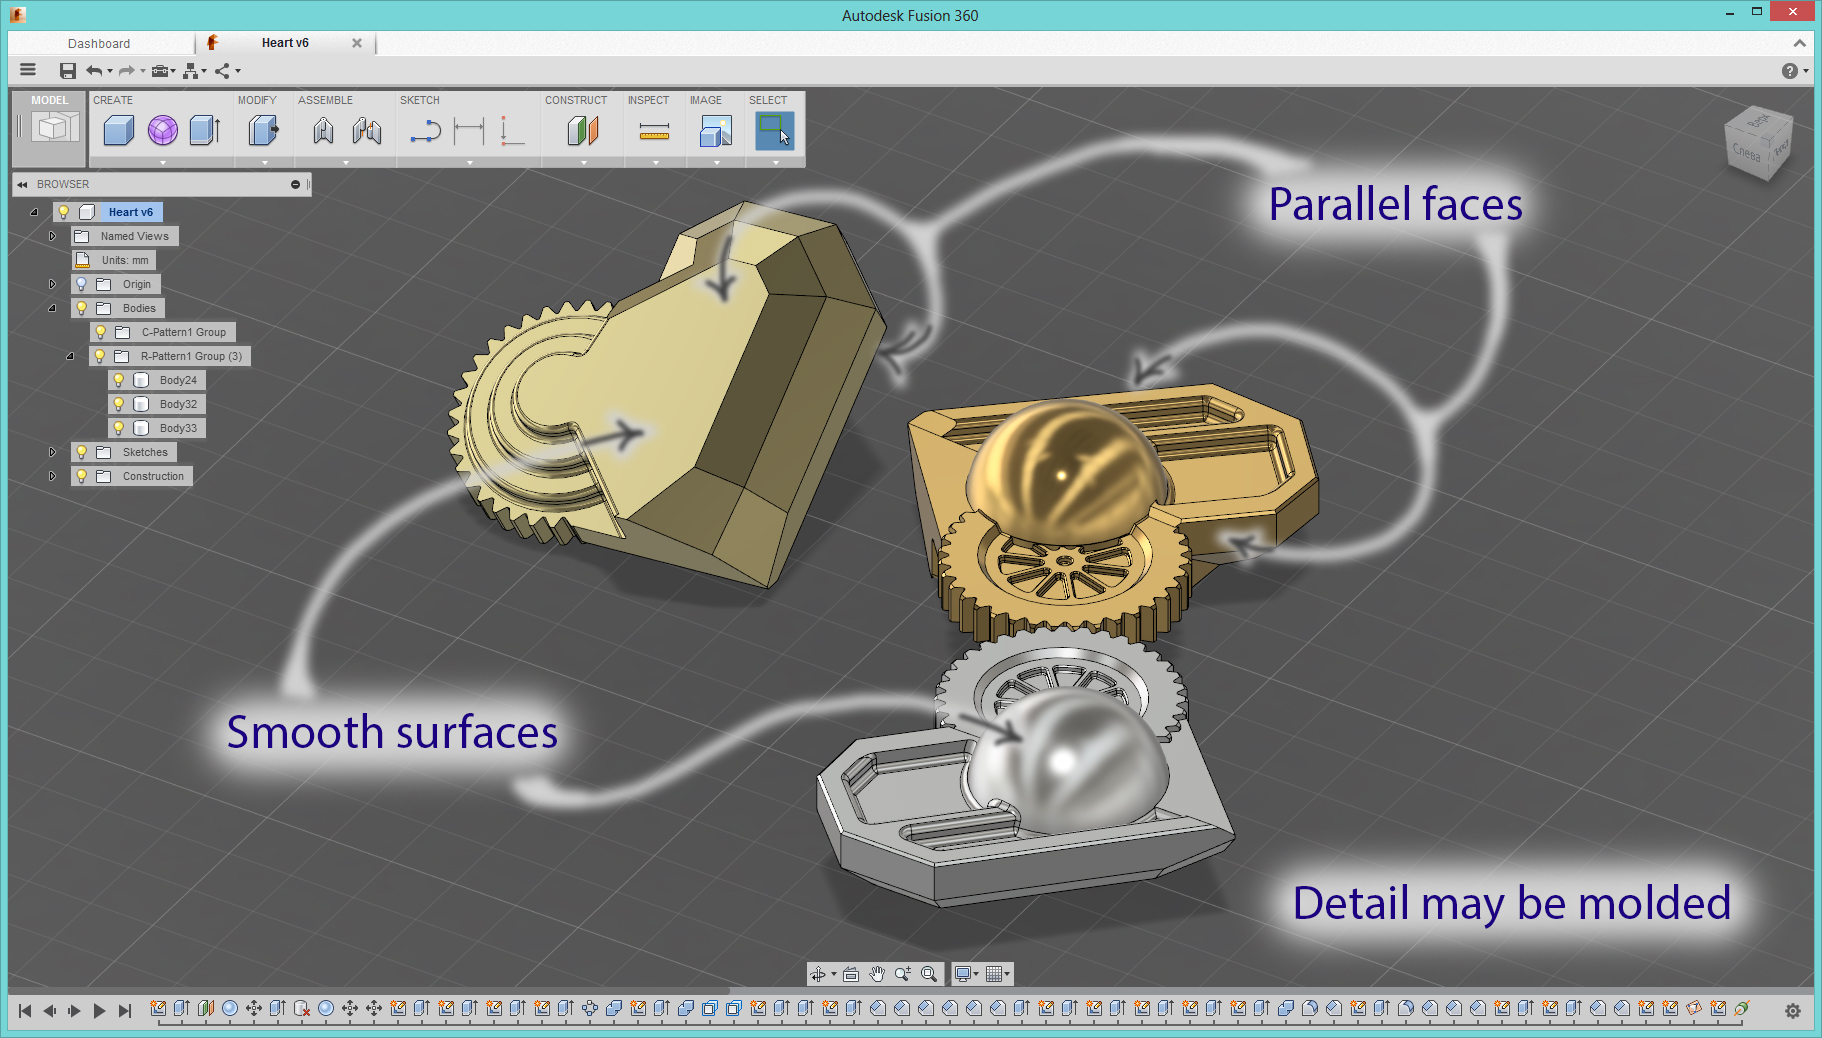Open the ASSEMBLE menu label

tap(325, 100)
